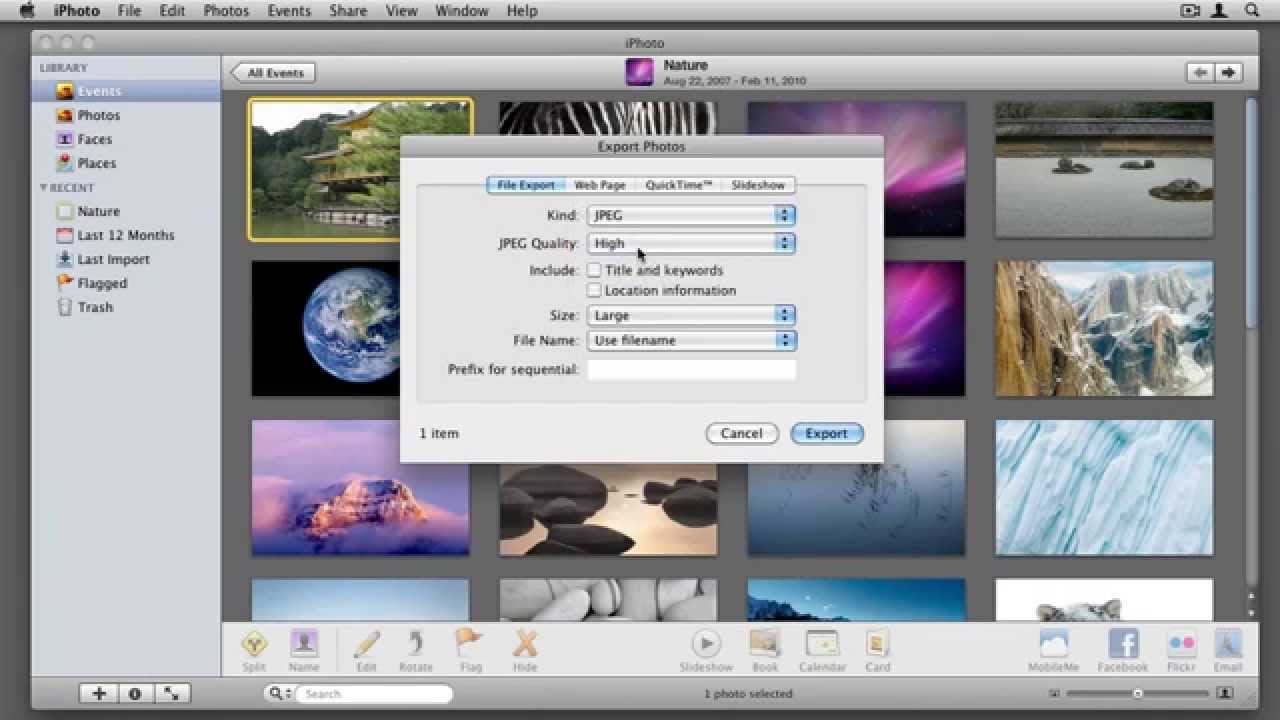Enable Title and keywords checkbox

click(594, 270)
